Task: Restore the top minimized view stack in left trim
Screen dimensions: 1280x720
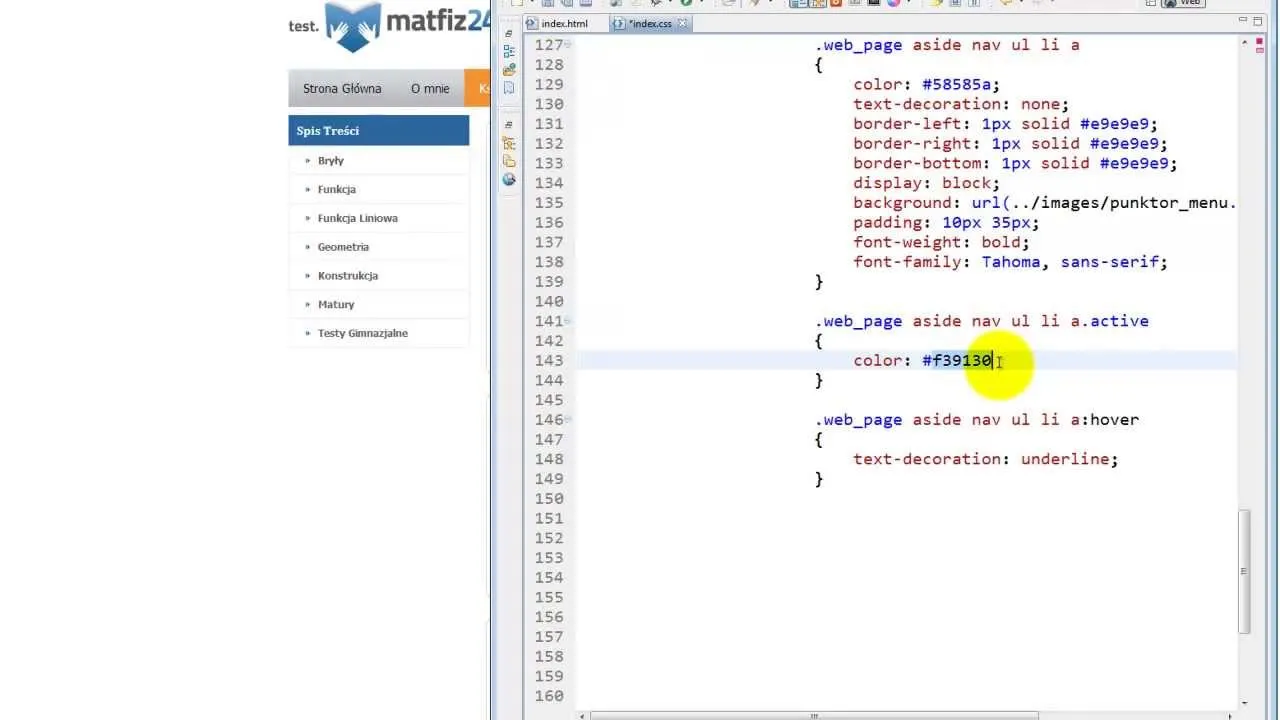Action: point(509,33)
